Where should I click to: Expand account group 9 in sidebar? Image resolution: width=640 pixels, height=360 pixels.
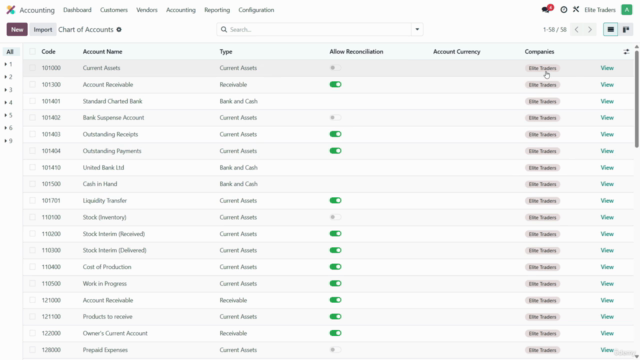8,141
